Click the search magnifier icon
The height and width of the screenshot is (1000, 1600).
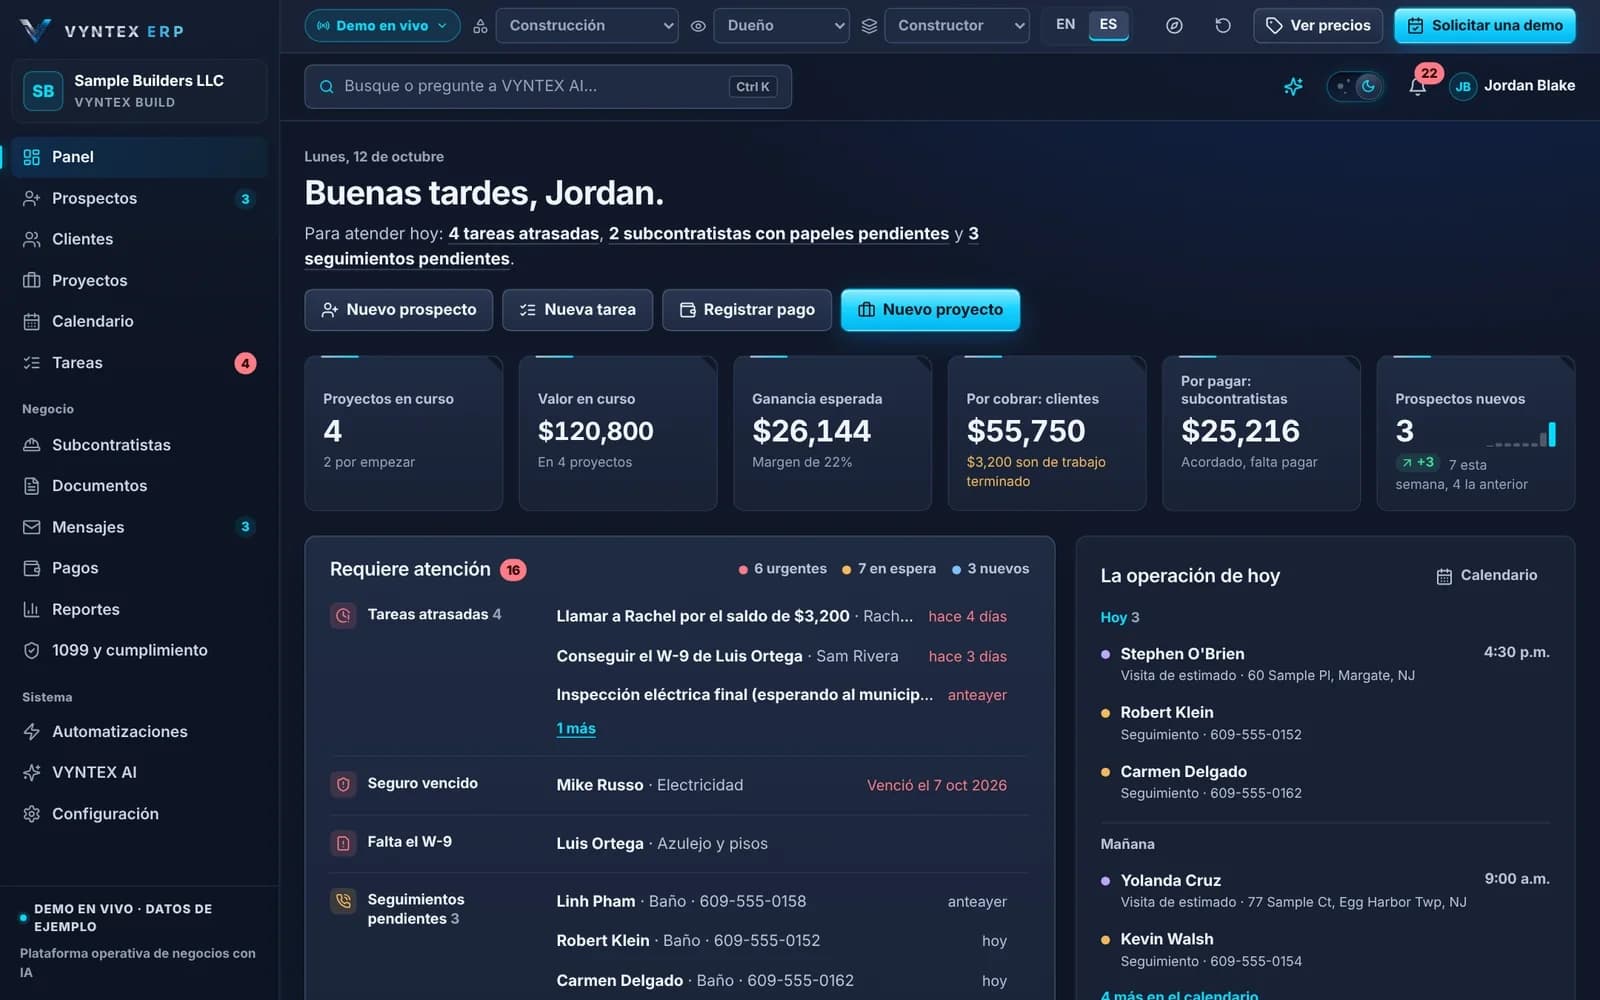click(326, 87)
